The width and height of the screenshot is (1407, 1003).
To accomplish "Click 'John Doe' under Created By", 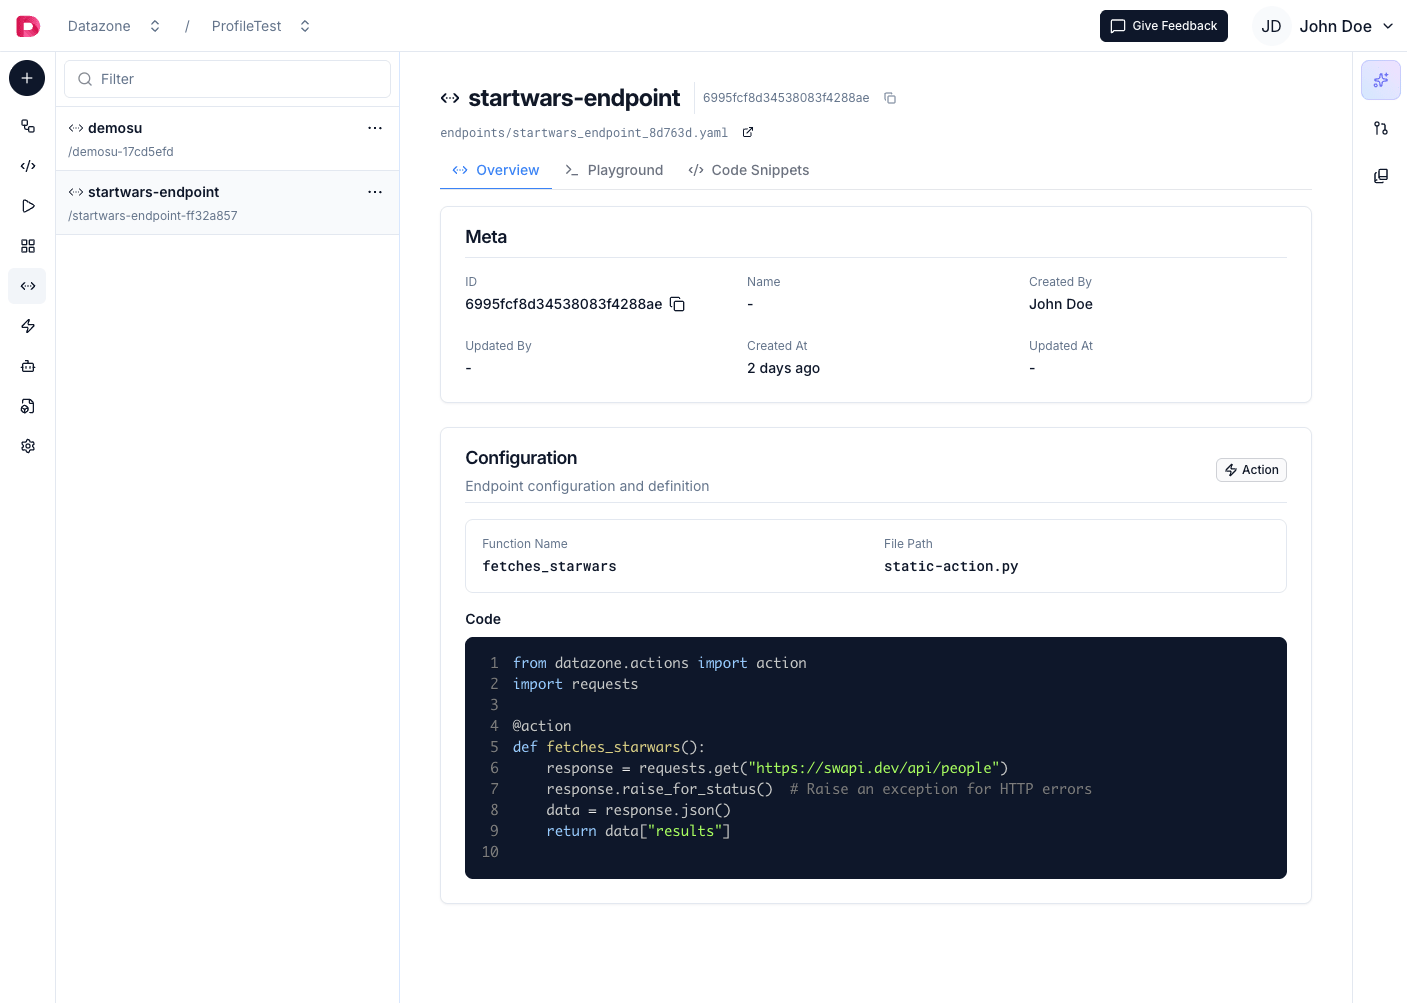I will [x=1061, y=304].
